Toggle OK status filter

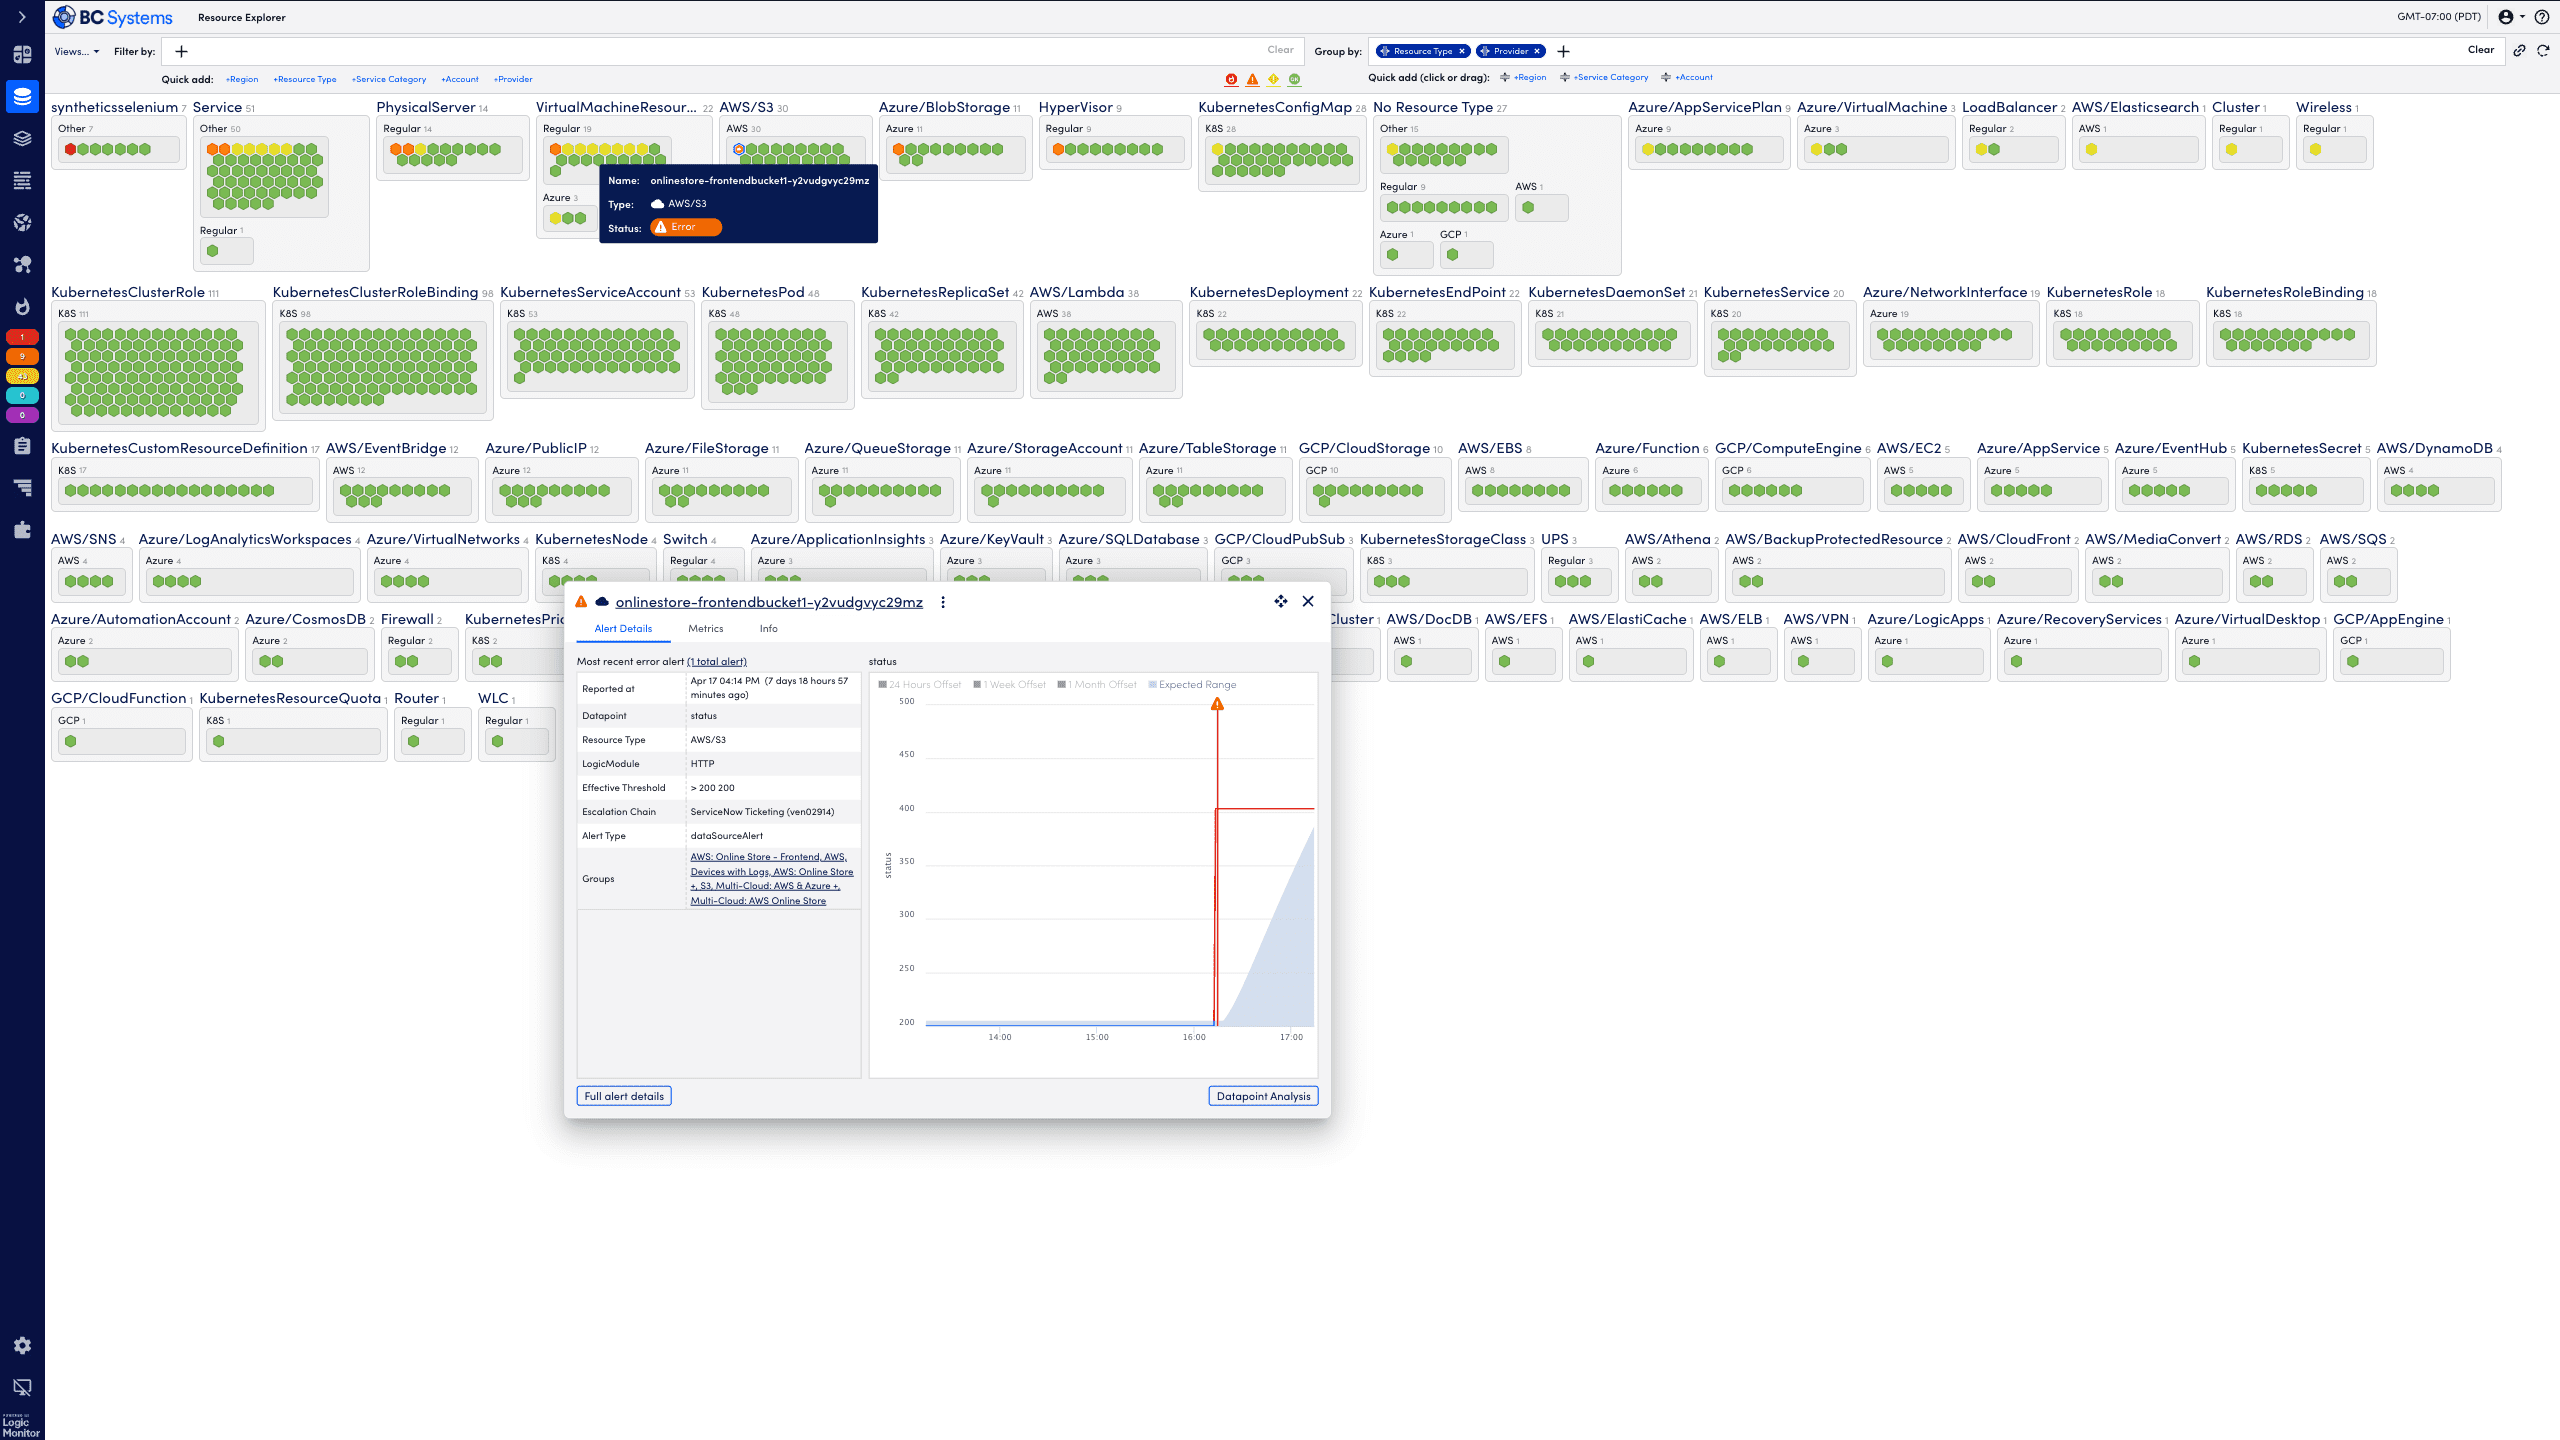(1294, 79)
